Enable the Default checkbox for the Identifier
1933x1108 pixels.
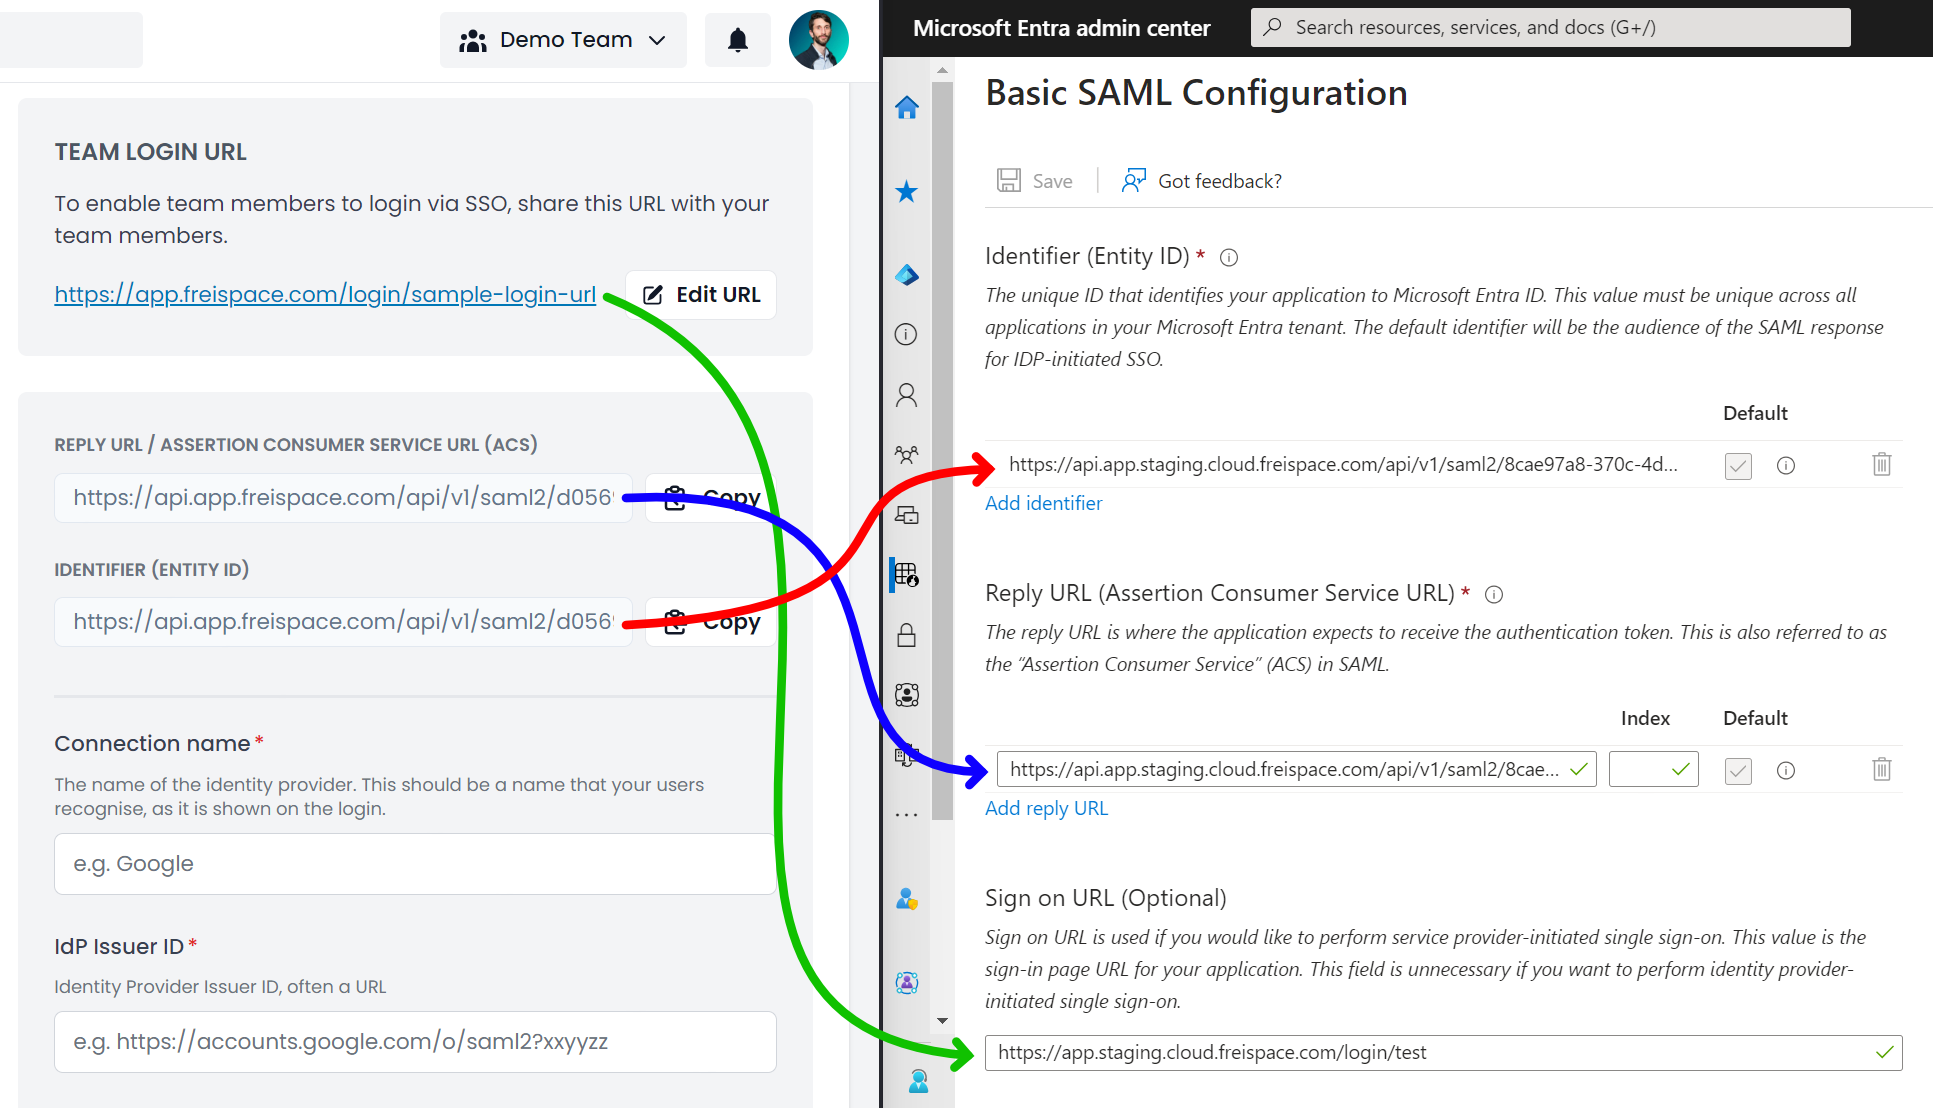click(x=1737, y=465)
